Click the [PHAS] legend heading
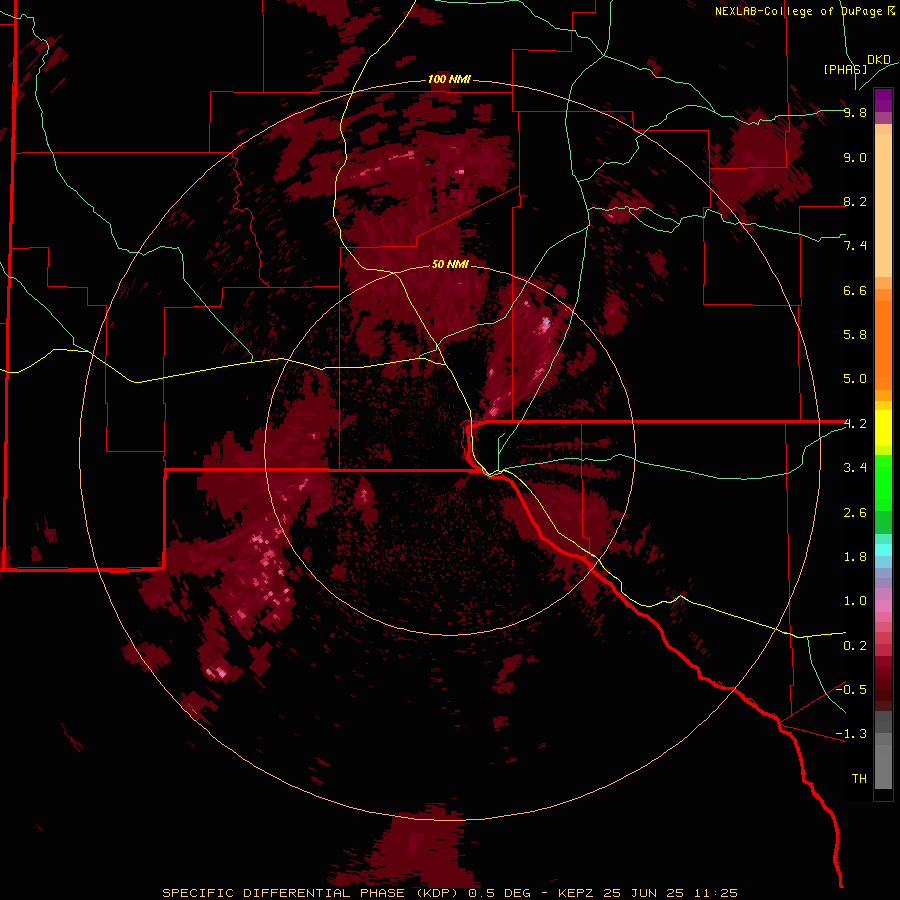The height and width of the screenshot is (900, 900). (x=845, y=69)
